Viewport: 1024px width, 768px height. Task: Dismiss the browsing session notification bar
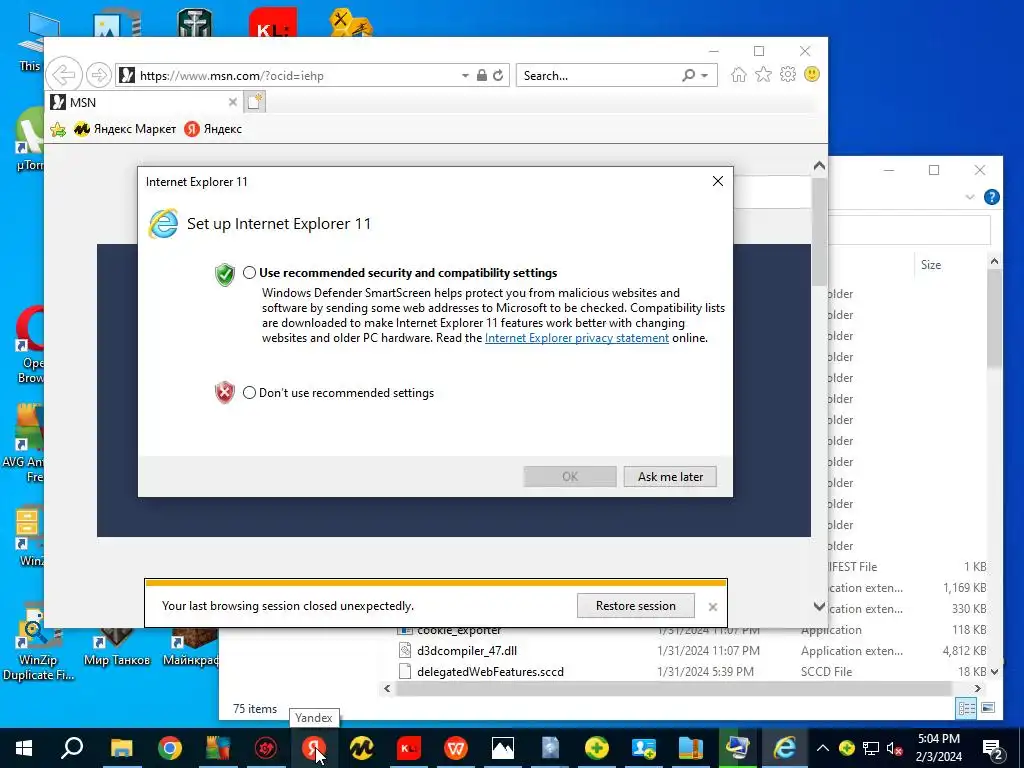713,607
